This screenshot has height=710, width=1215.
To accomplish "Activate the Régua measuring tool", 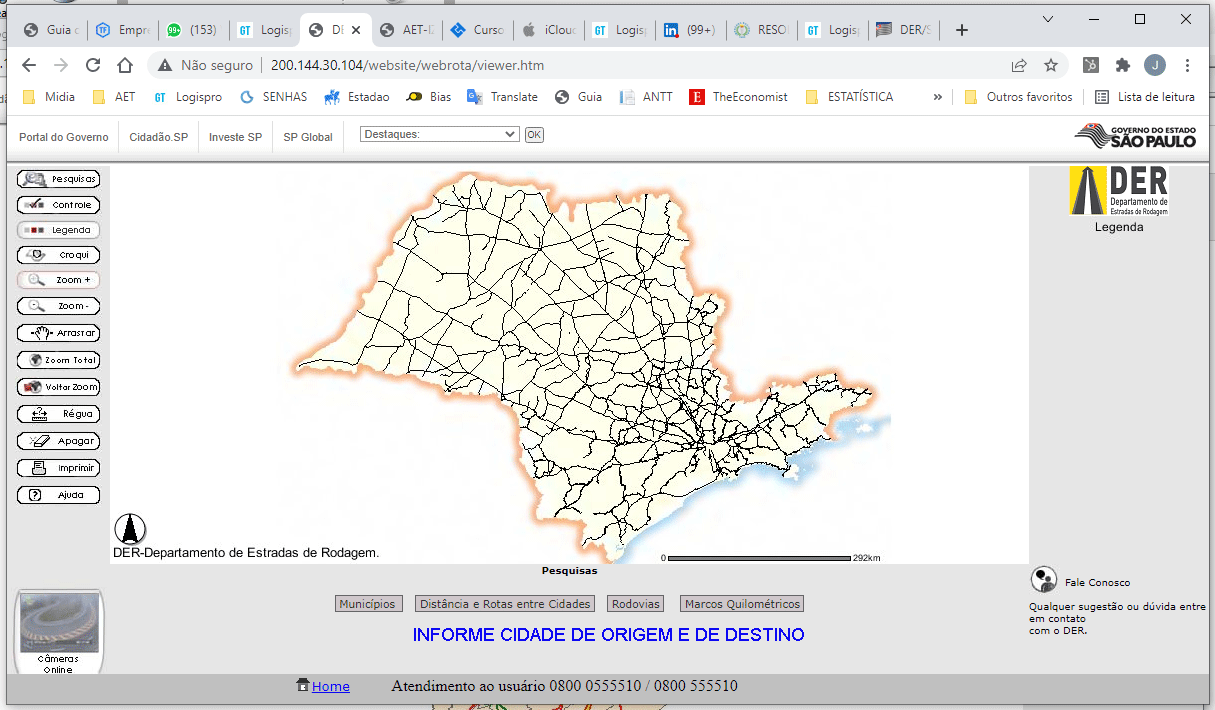I will (58, 413).
